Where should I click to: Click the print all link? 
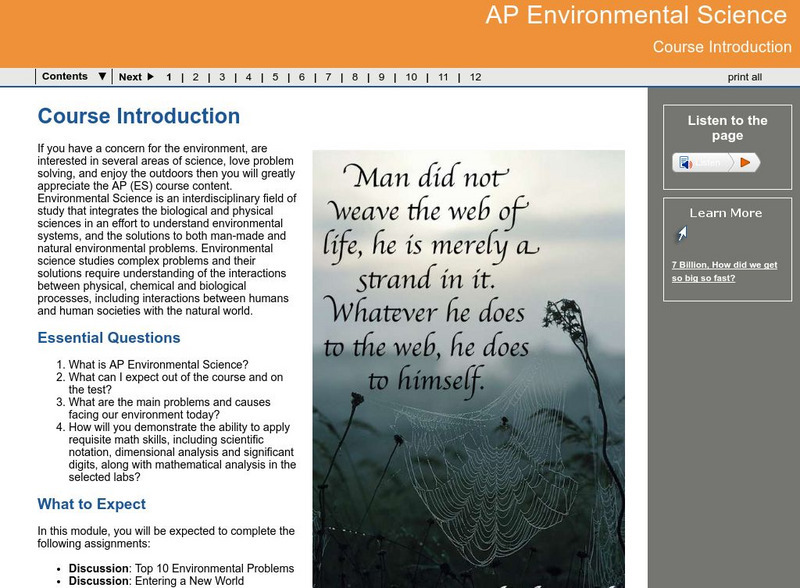744,78
